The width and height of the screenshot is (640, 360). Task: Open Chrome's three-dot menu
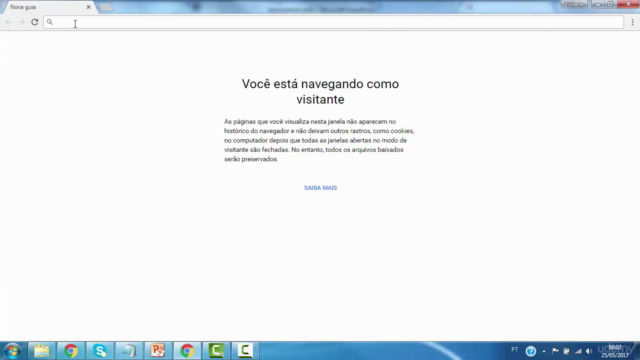pyautogui.click(x=632, y=22)
